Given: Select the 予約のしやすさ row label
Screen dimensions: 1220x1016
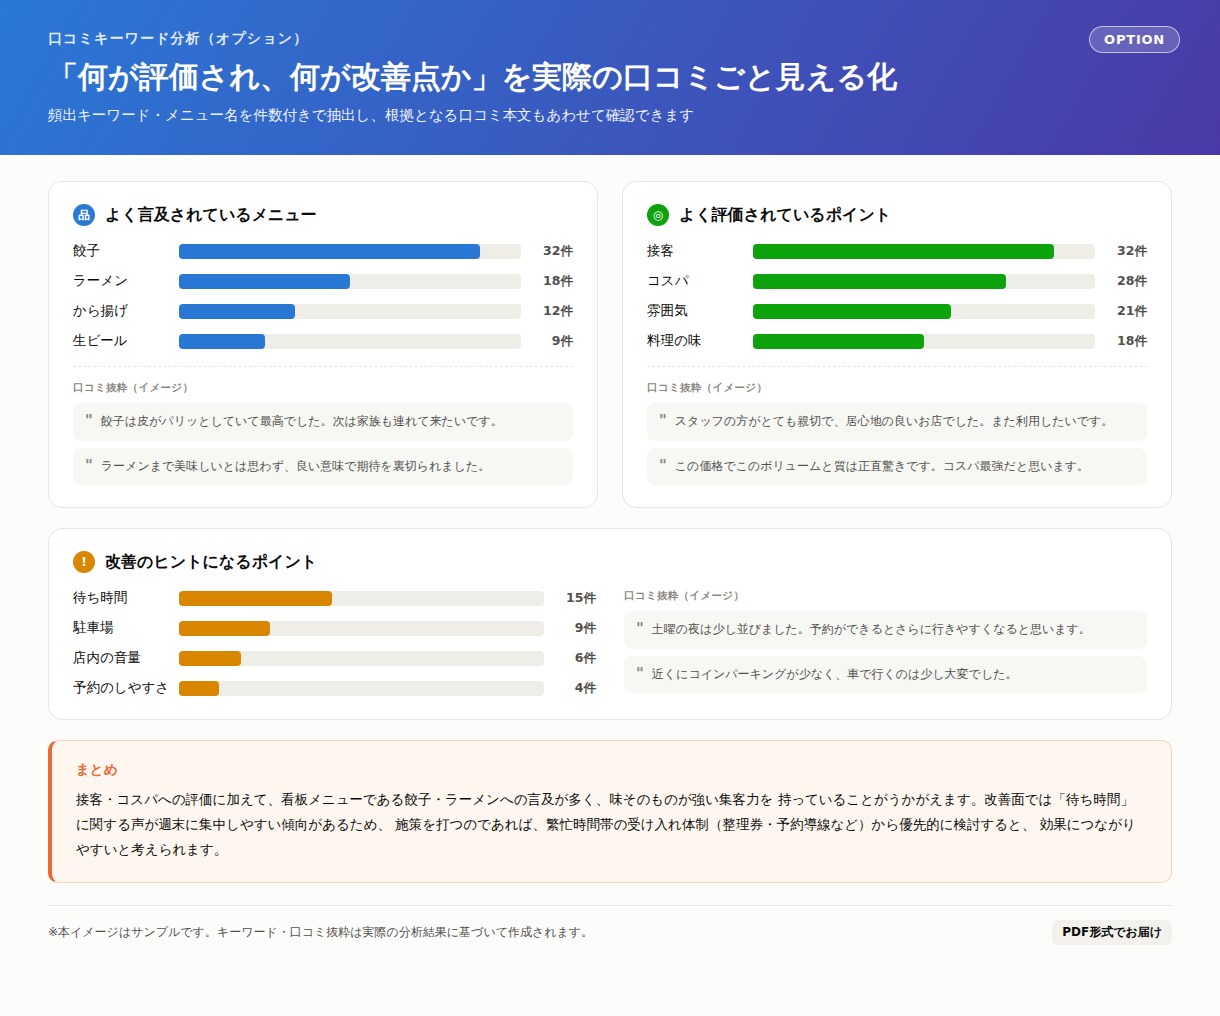Looking at the screenshot, I should tap(120, 688).
